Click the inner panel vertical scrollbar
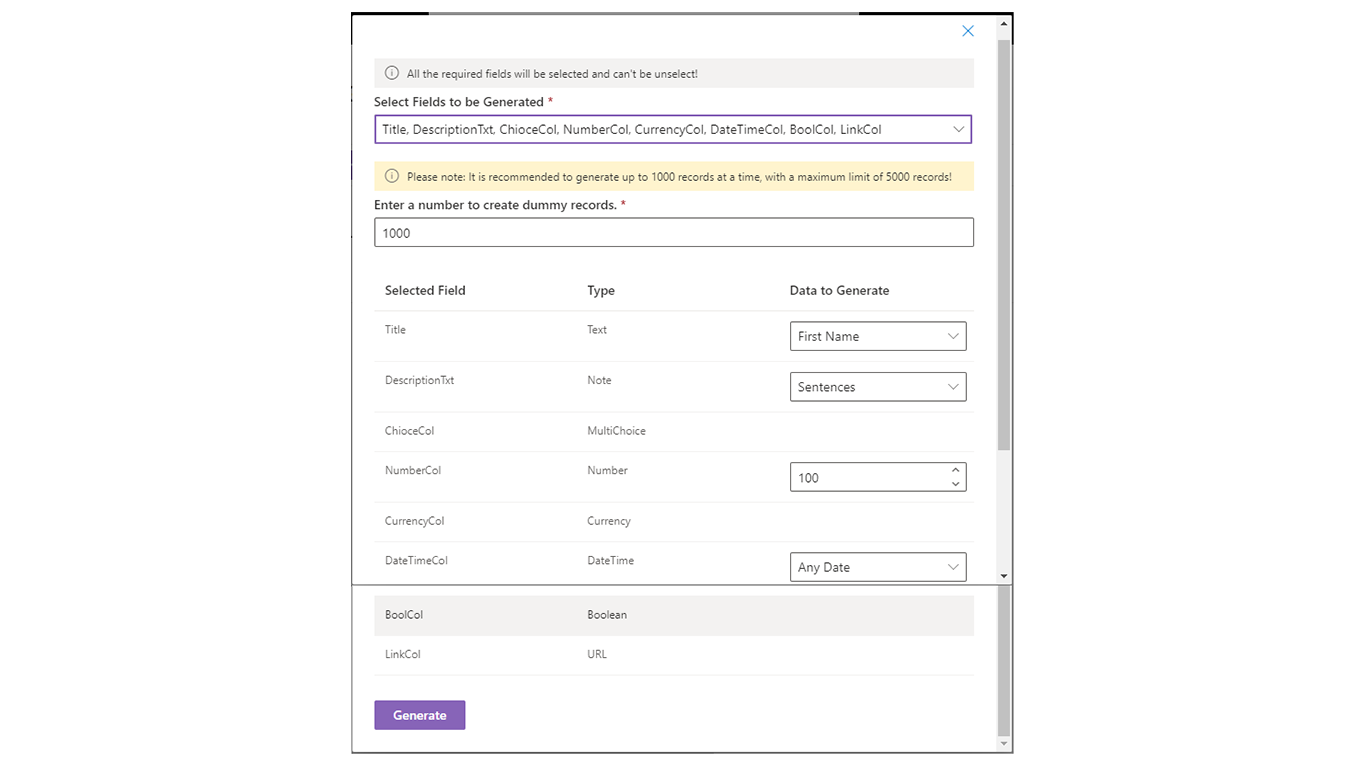The height and width of the screenshot is (768, 1366). click(x=1004, y=245)
